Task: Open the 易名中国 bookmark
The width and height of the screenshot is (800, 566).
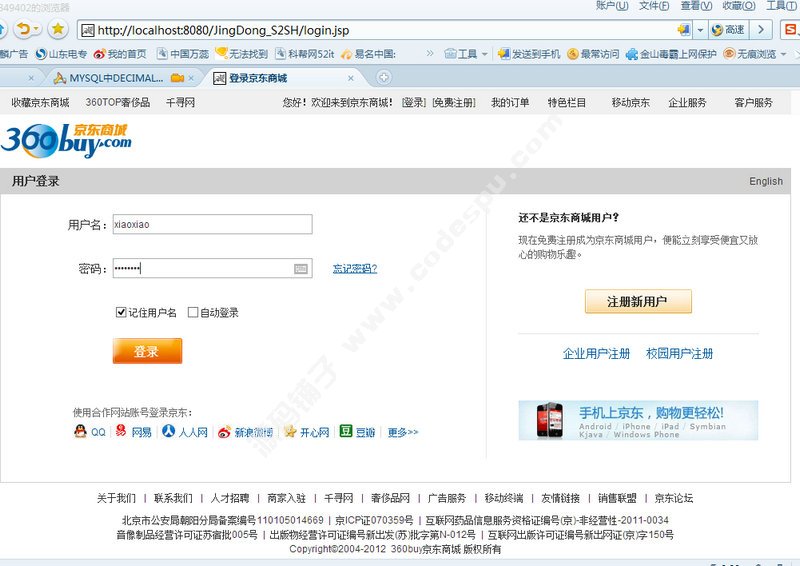Action: (x=368, y=54)
